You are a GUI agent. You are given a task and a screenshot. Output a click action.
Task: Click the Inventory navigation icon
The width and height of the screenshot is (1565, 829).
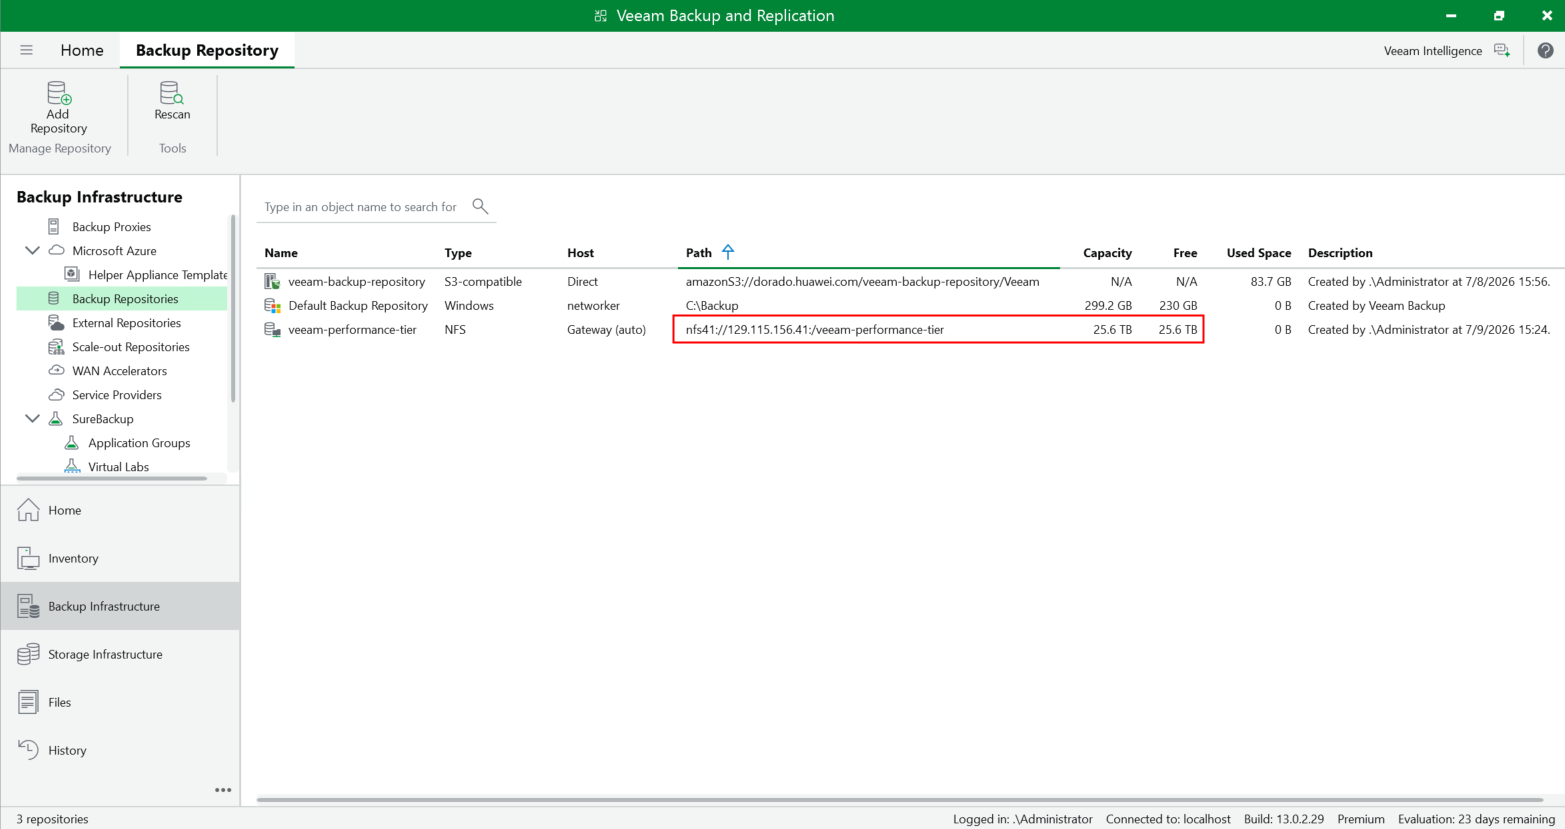[28, 558]
